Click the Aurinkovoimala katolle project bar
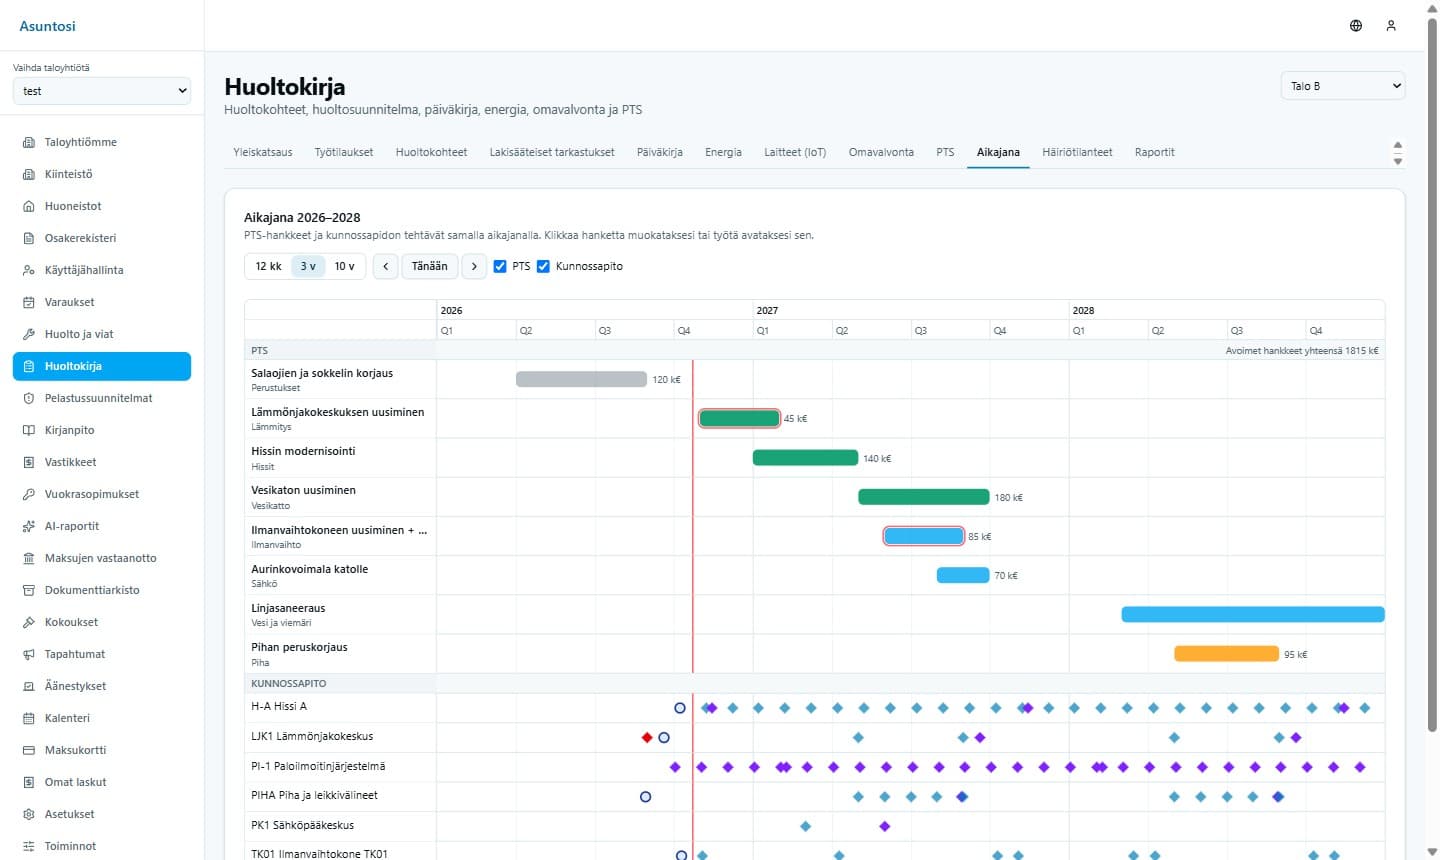1440x860 pixels. click(963, 576)
